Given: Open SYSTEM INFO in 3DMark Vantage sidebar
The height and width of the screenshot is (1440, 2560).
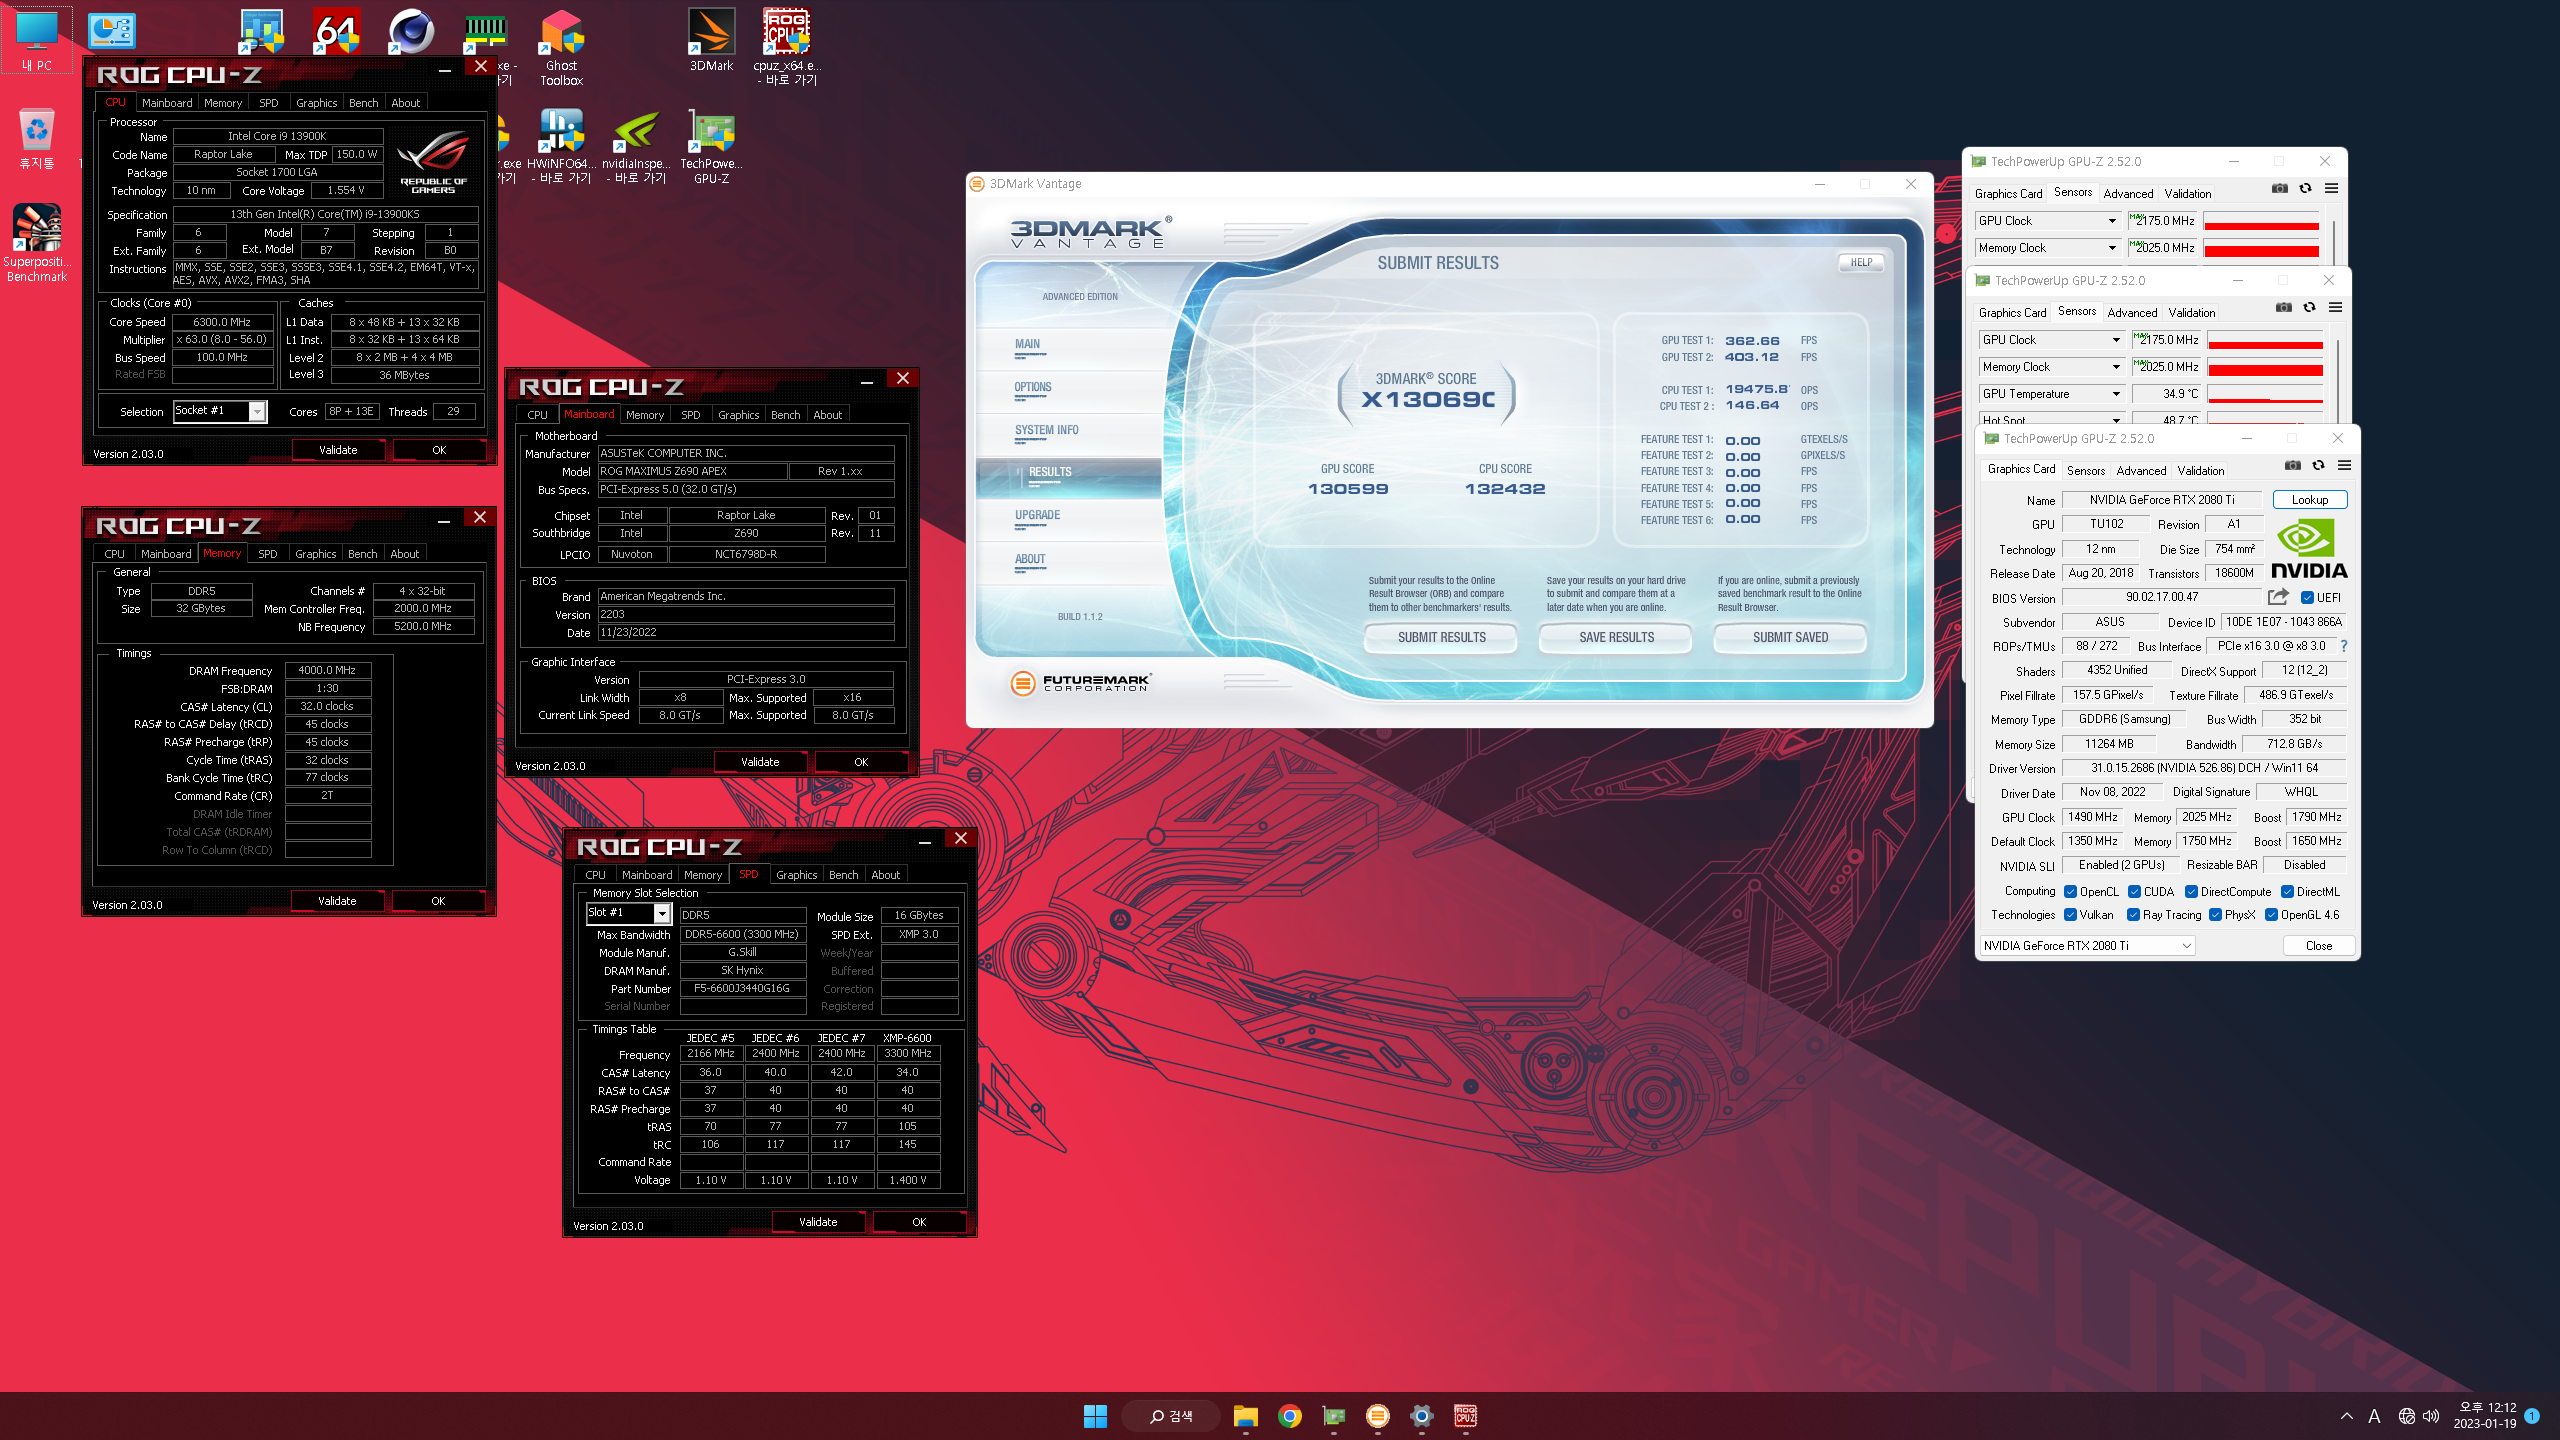Looking at the screenshot, I should (1046, 430).
